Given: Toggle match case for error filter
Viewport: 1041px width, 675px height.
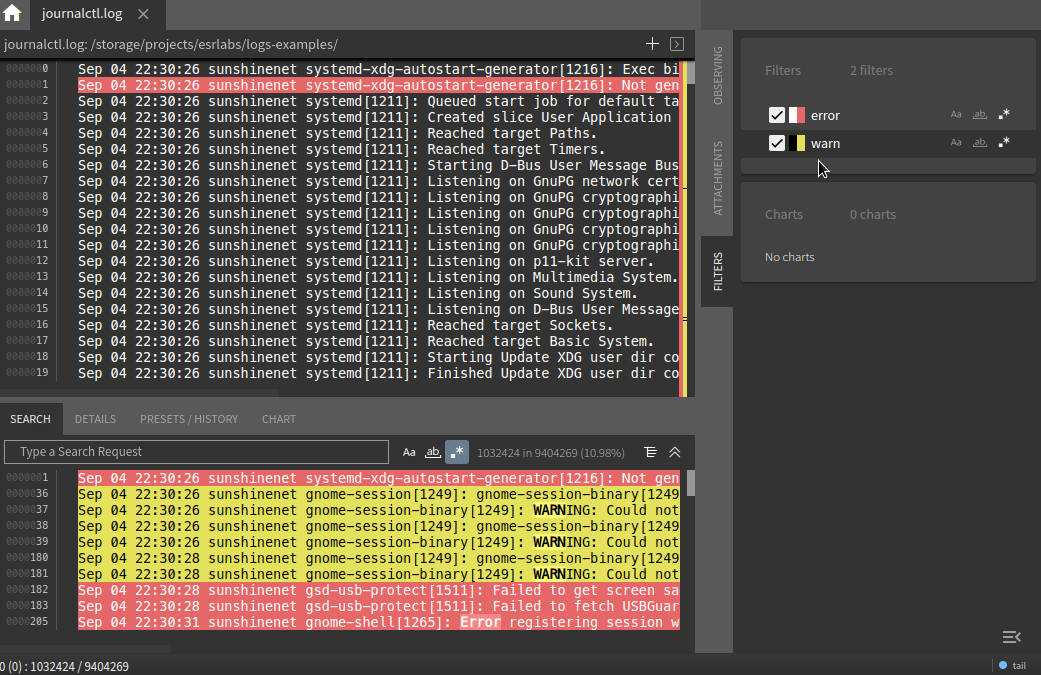Looking at the screenshot, I should pos(956,114).
